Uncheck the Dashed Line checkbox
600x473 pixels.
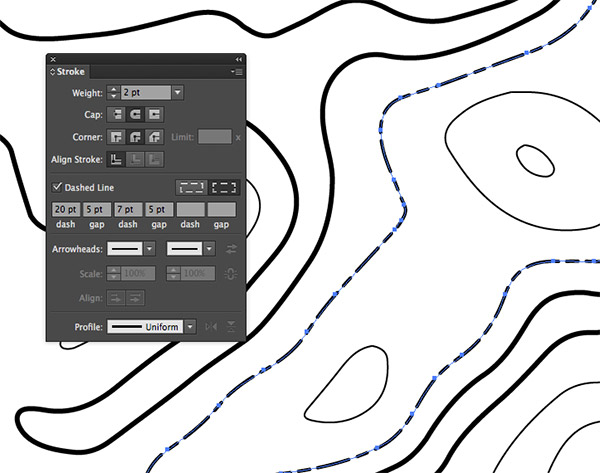[x=57, y=187]
